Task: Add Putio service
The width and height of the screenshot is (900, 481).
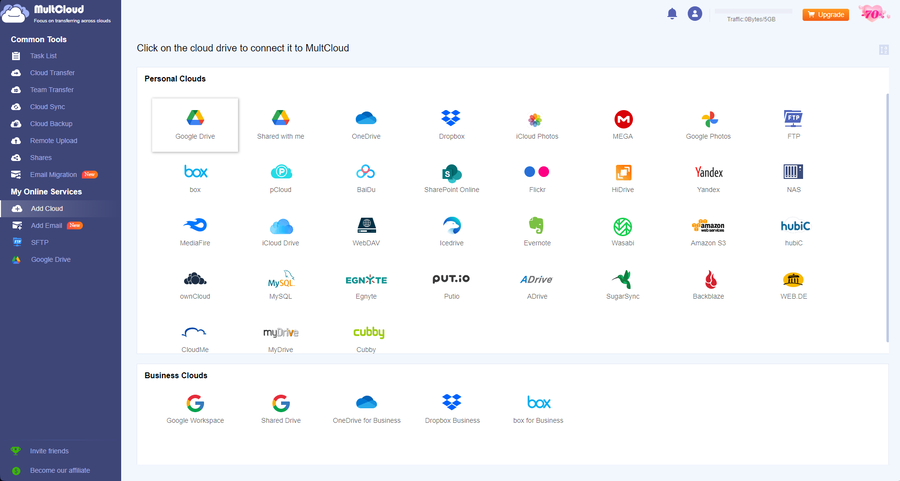Action: point(452,285)
